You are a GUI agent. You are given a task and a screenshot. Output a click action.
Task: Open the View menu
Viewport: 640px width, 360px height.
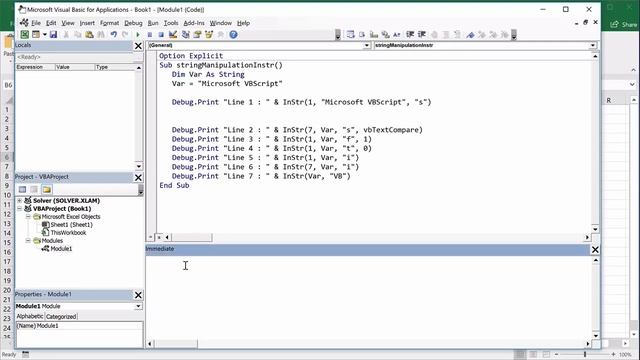pos(68,23)
